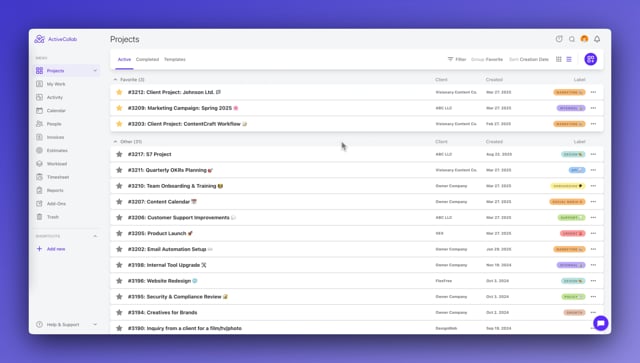Open the notifications bell
Screen dimensions: 640x363
(x=597, y=39)
